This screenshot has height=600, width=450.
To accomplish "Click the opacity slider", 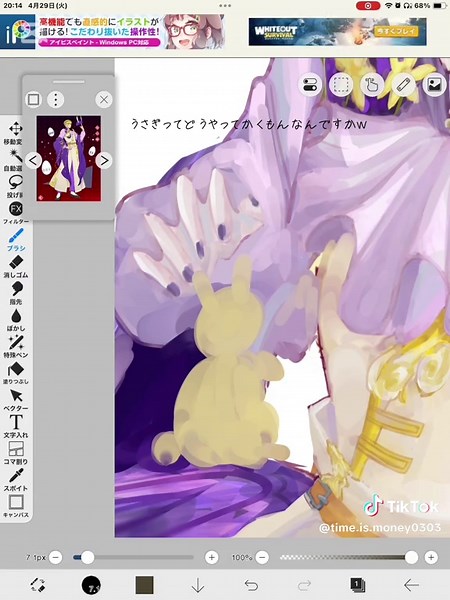I will click(348, 558).
